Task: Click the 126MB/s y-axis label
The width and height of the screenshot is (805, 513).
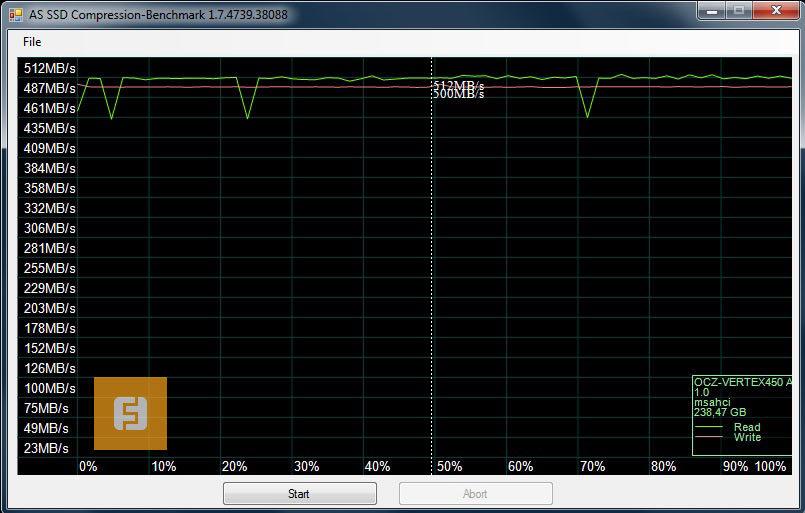Action: (x=50, y=368)
